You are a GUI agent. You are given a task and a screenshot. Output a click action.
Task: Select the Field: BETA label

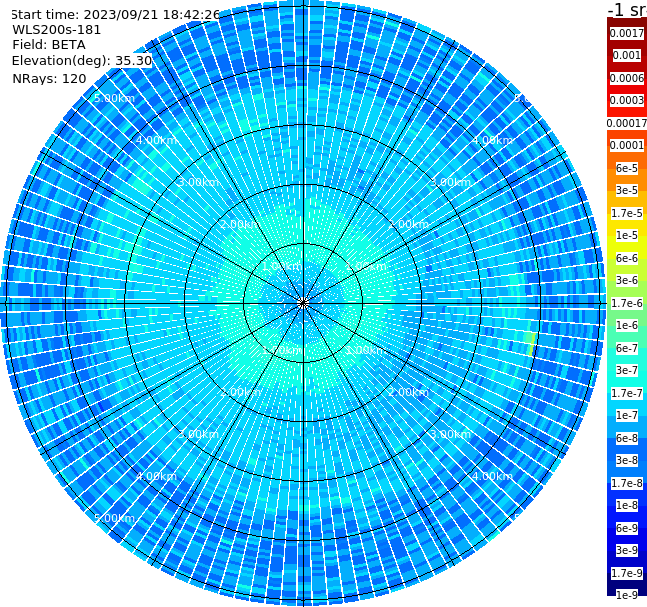pyautogui.click(x=49, y=45)
